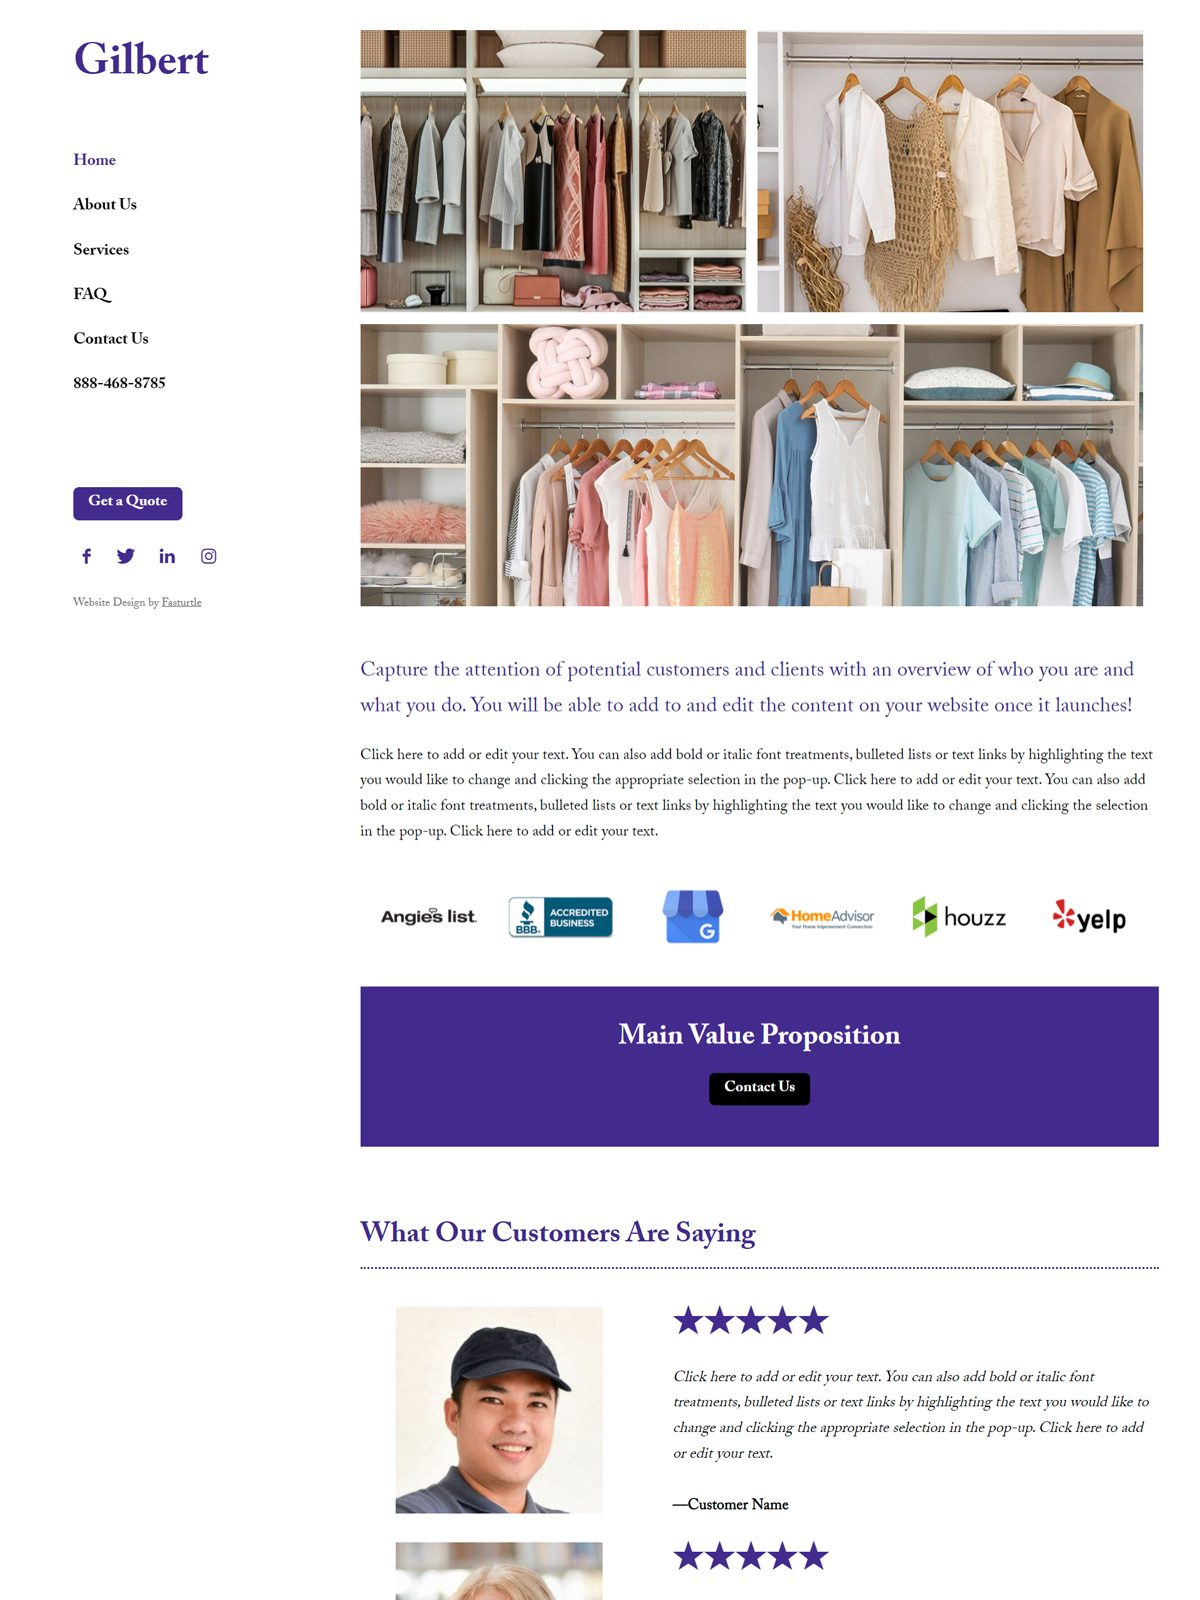Click the Houzz logo
The image size is (1200, 1600).
point(959,917)
